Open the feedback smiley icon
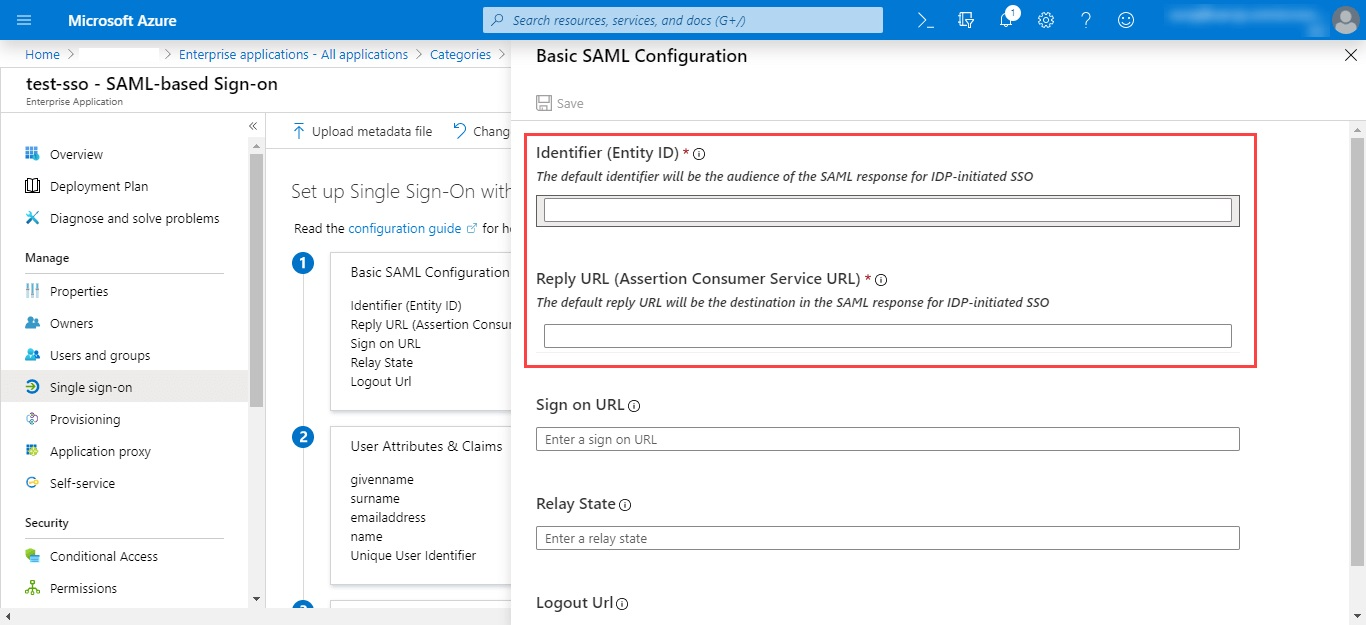 (1126, 20)
